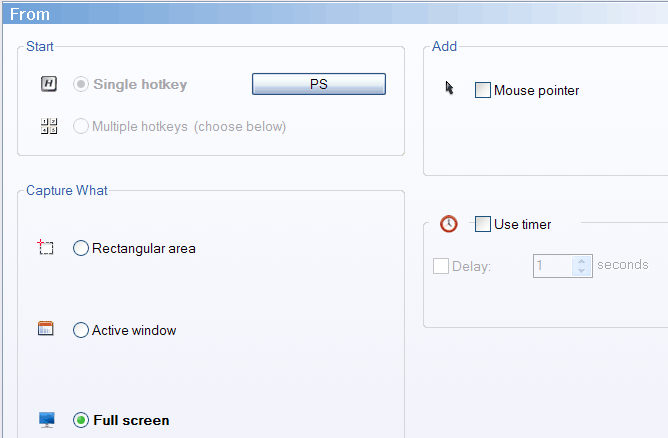Click the rectangular area selection icon
Viewport: 668px width, 438px height.
click(46, 247)
